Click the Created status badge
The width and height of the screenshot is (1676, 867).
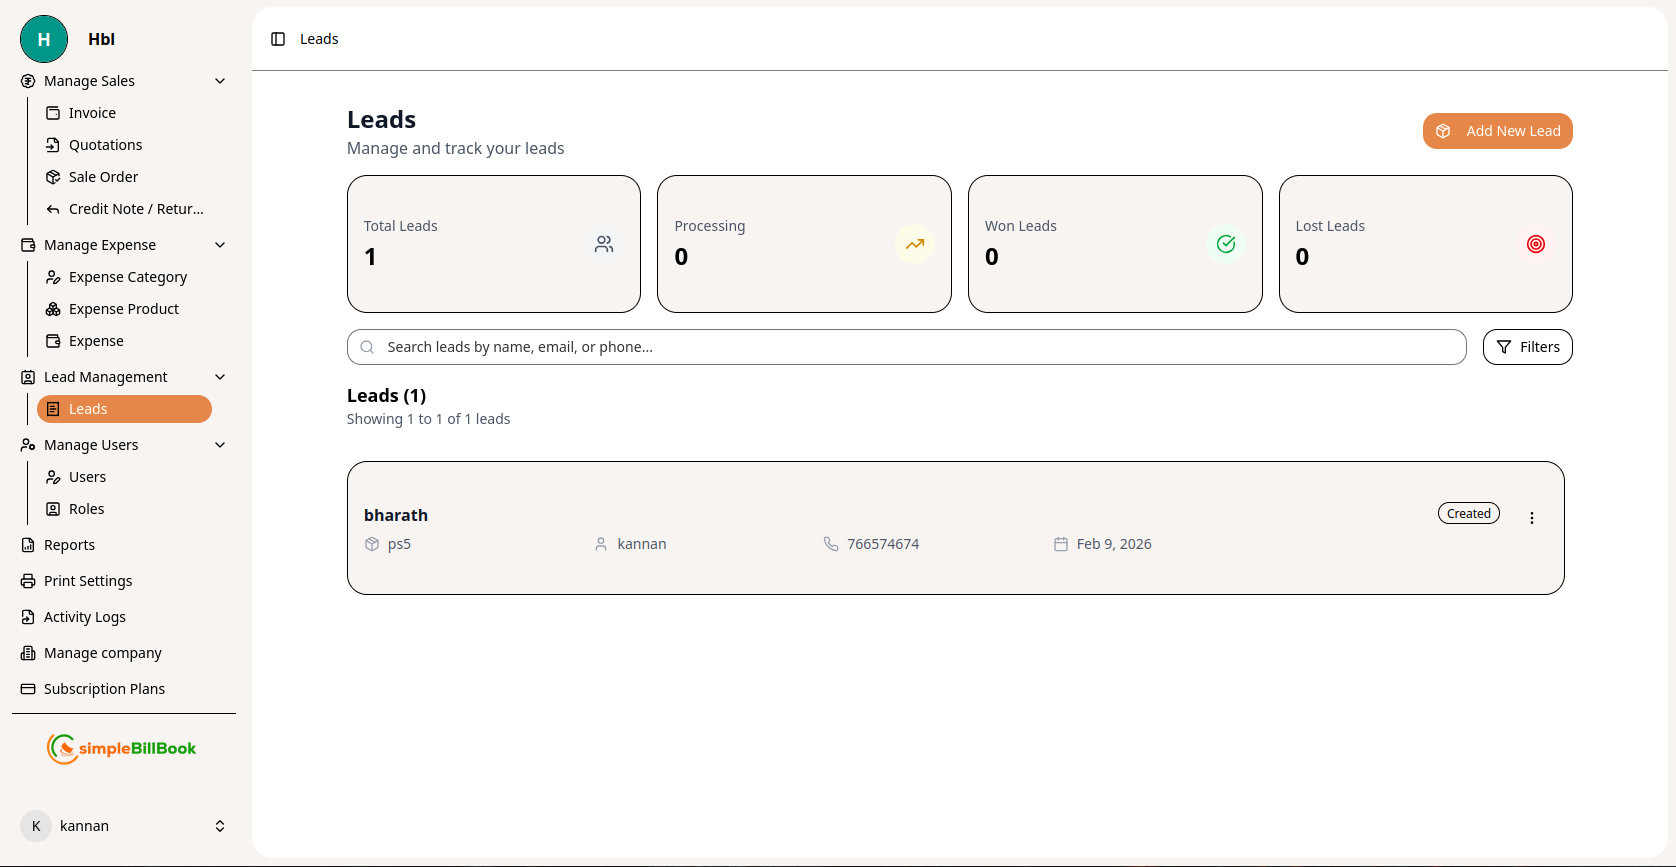tap(1468, 513)
